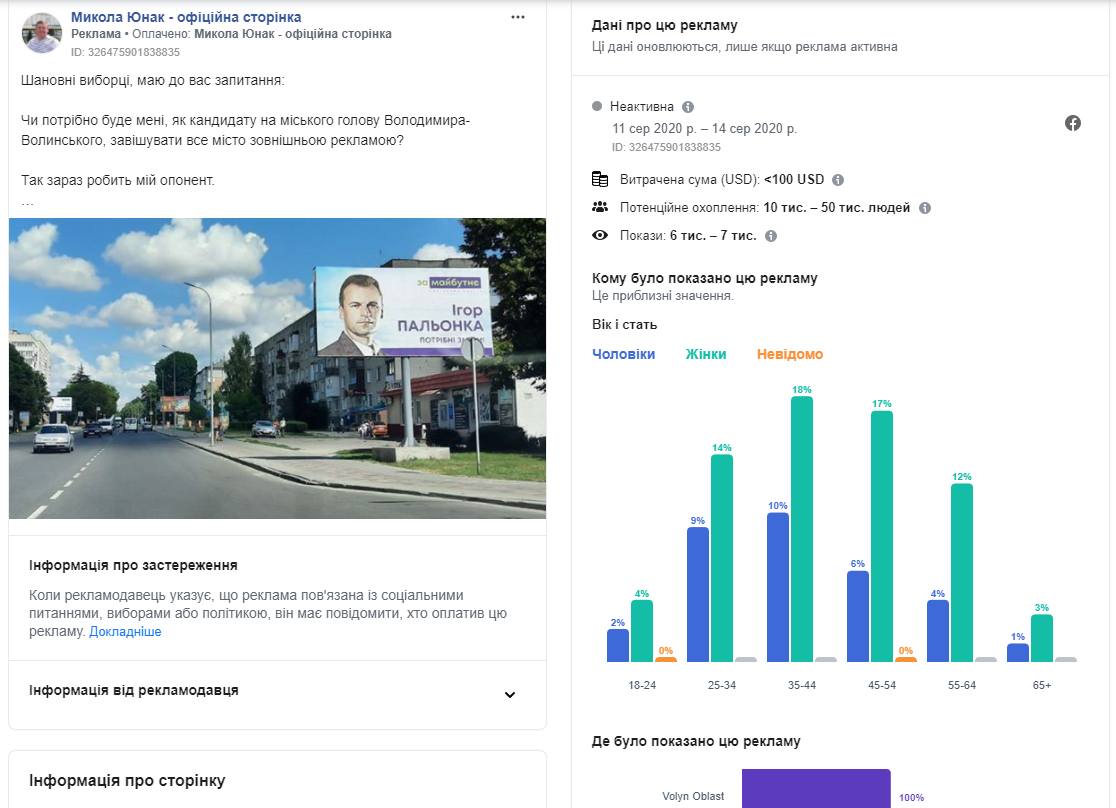This screenshot has height=808, width=1116.
Task: Click the Volyn Oblast purple bar
Action: coord(815,789)
